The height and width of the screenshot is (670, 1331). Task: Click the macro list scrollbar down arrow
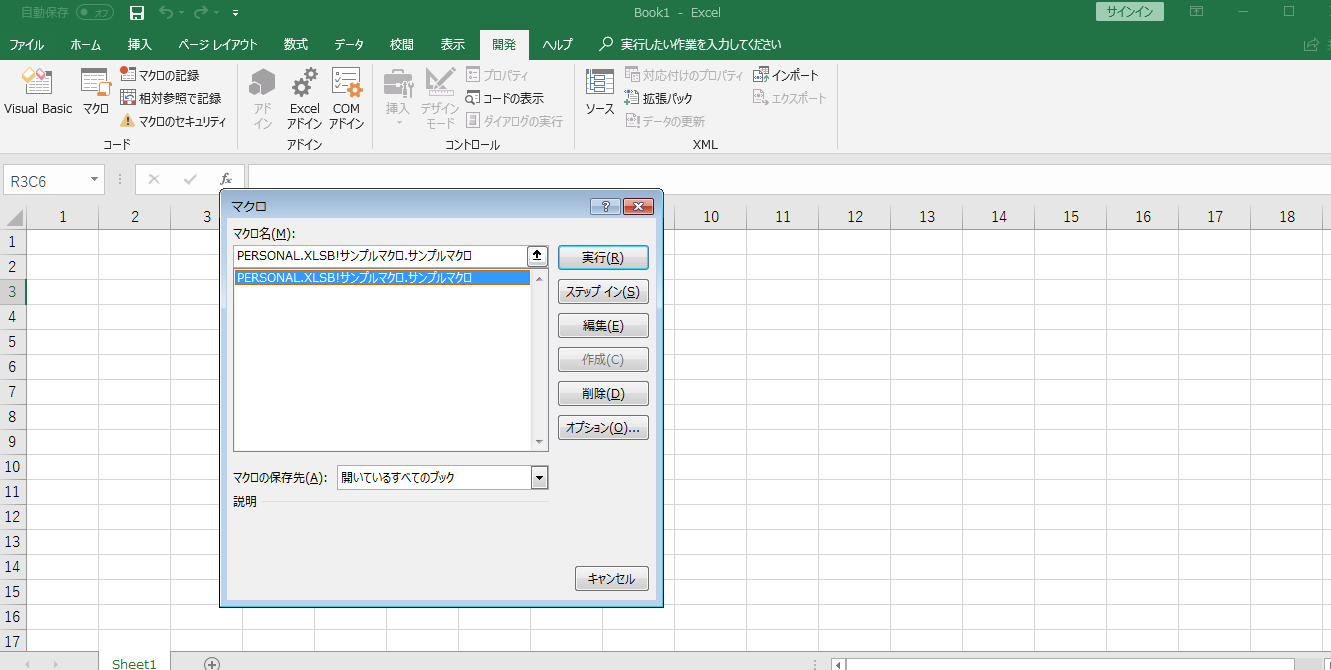(x=537, y=440)
